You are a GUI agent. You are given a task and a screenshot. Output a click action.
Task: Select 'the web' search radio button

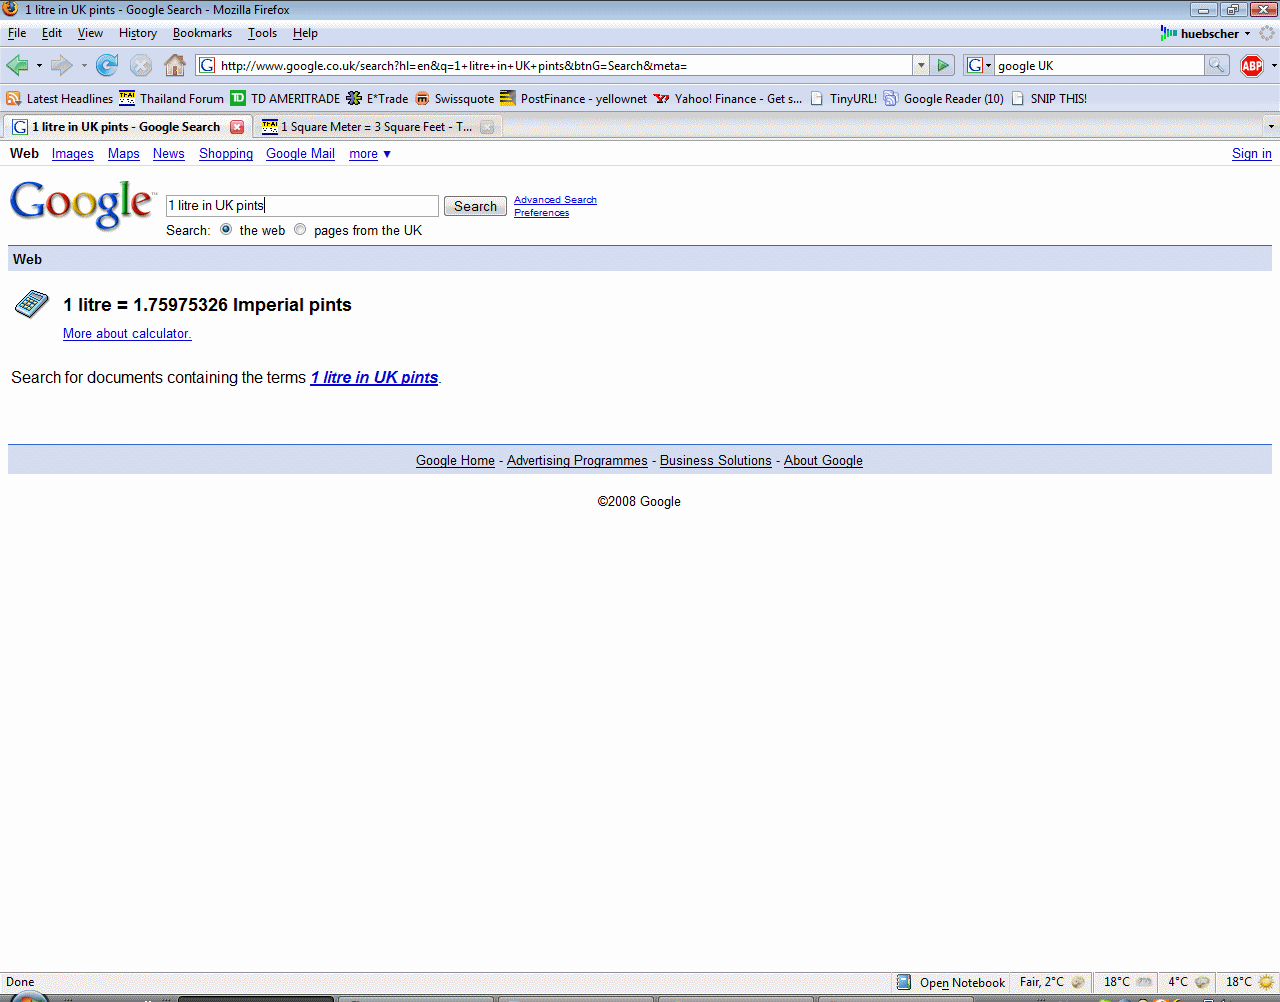click(226, 229)
